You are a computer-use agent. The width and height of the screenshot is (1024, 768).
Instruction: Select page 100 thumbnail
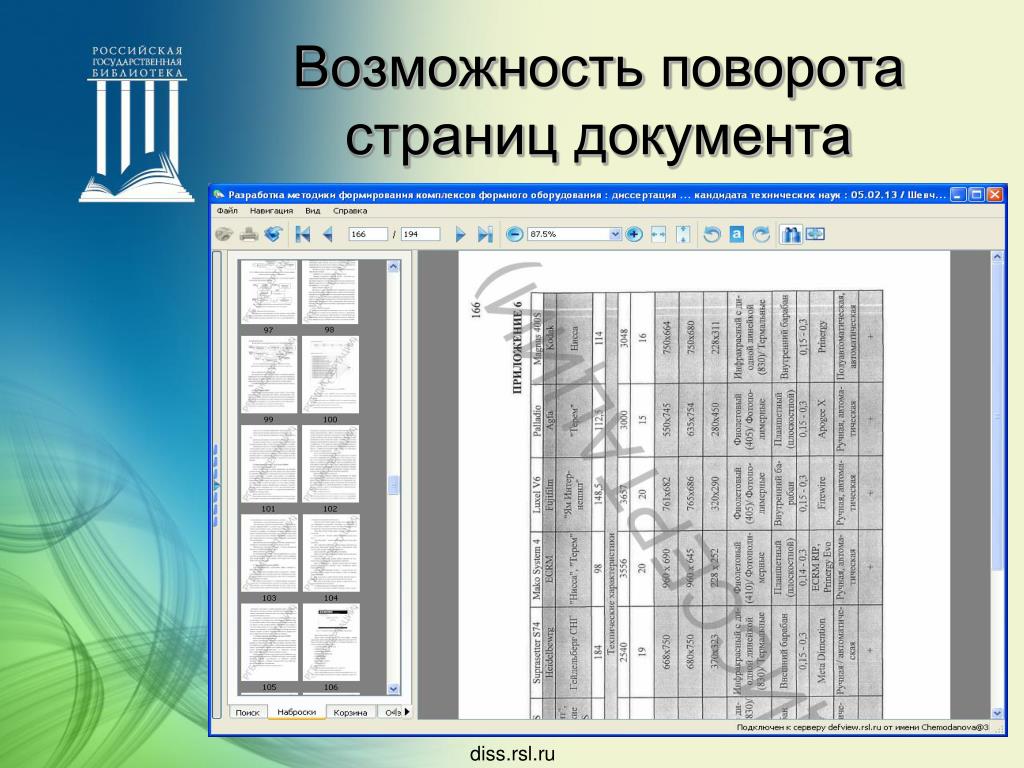click(330, 375)
